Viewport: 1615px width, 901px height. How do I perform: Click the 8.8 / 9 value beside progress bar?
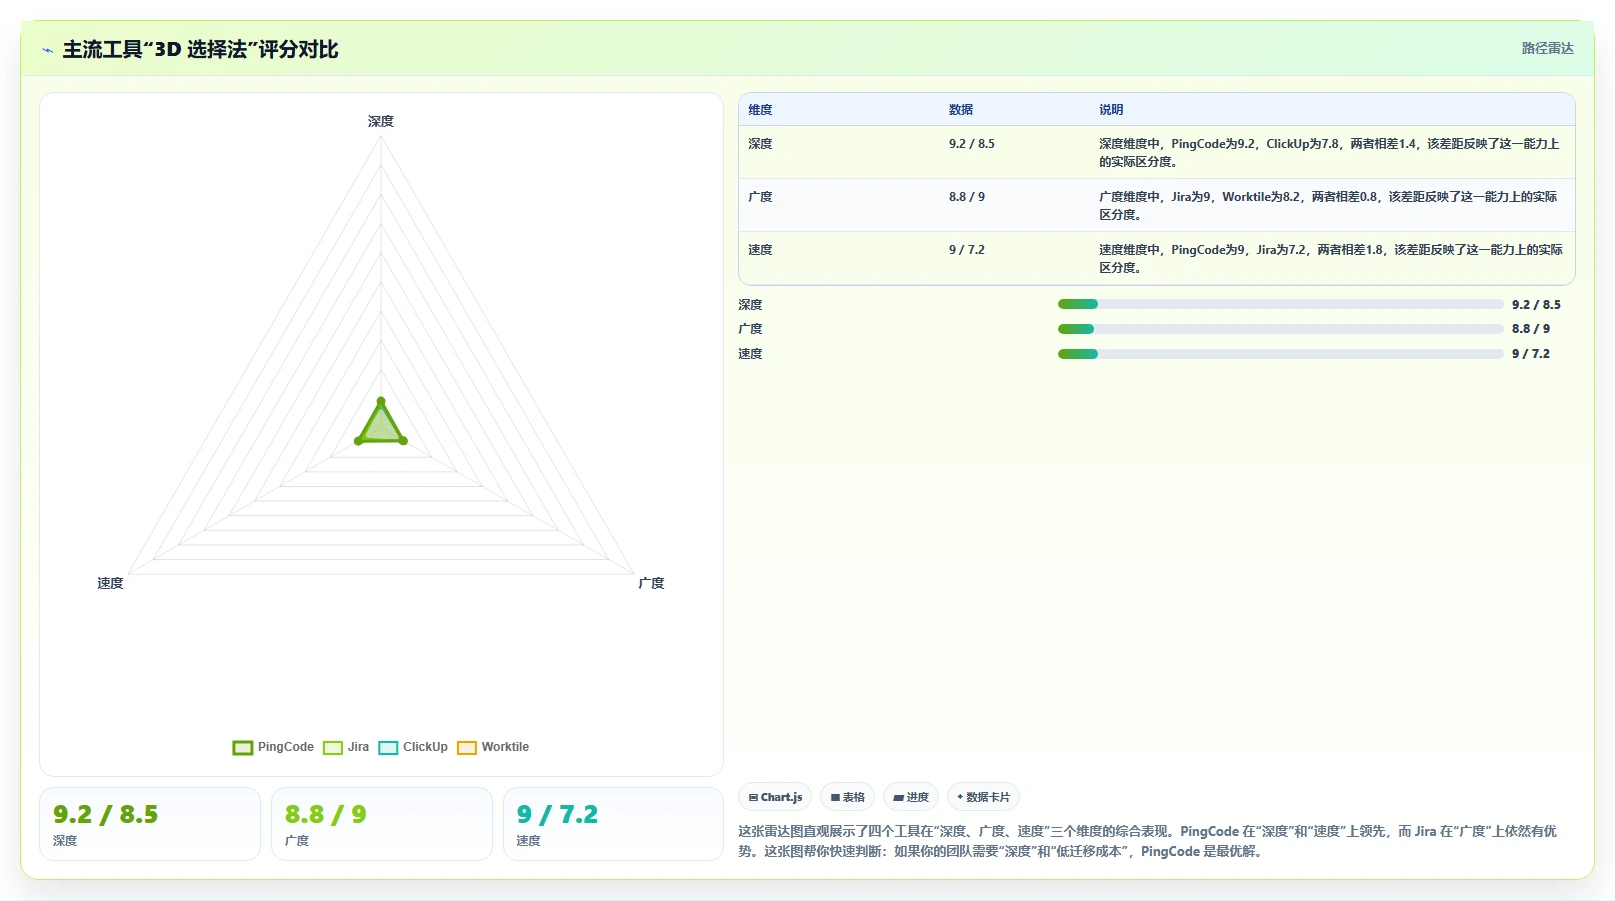coord(1531,329)
